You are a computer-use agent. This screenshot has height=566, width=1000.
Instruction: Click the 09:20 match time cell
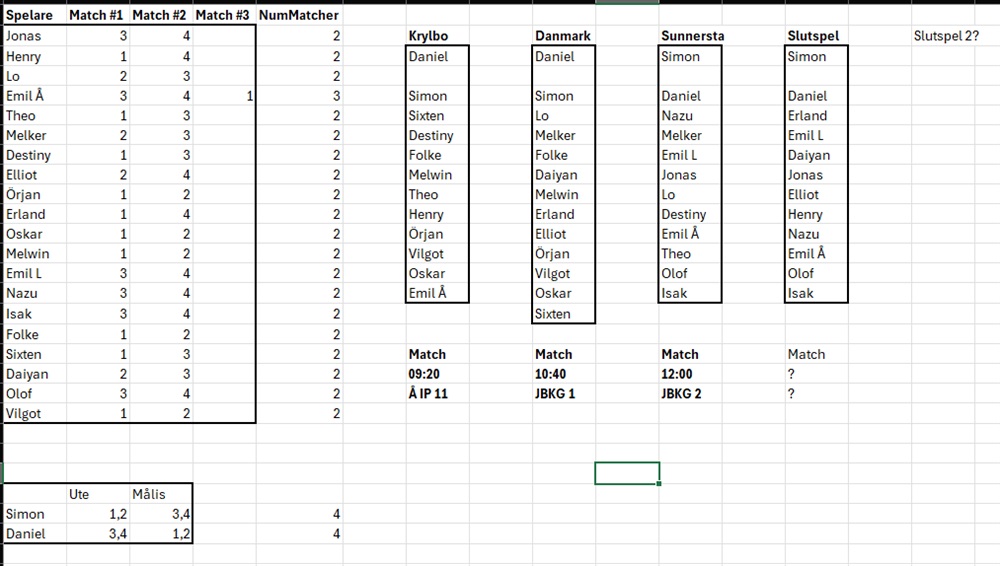coord(427,374)
